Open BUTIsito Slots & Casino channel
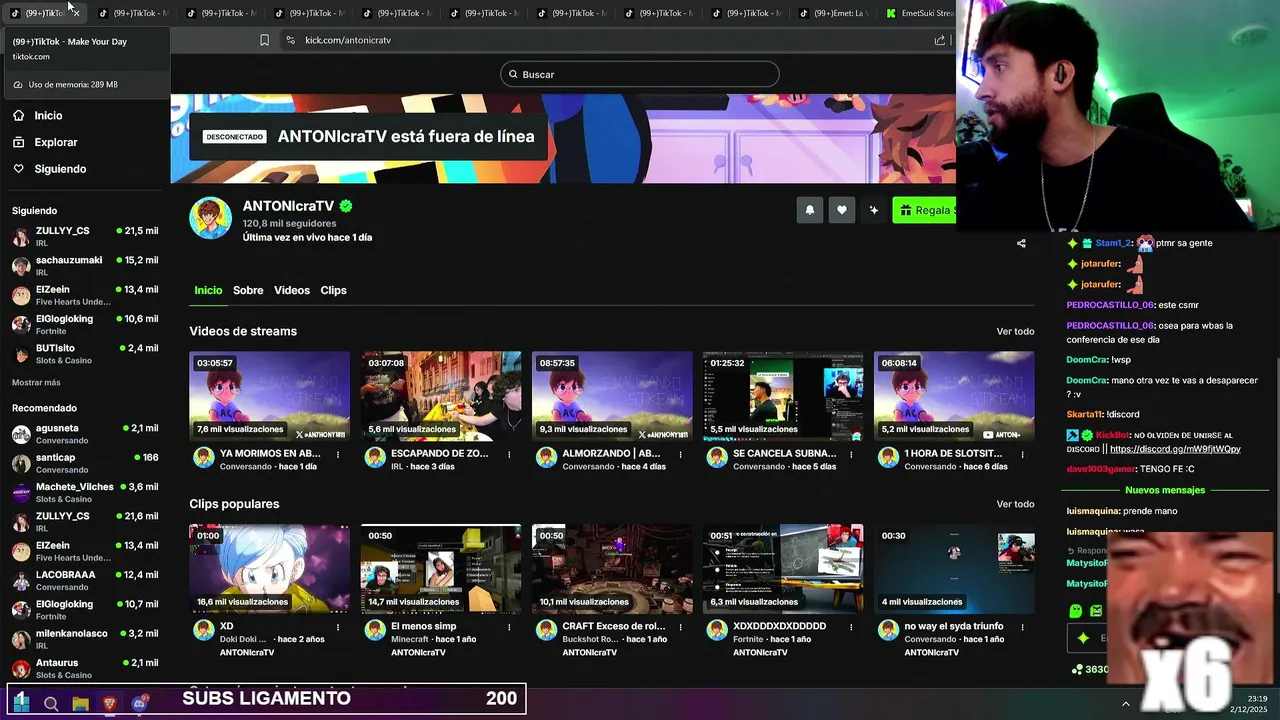 pos(84,354)
